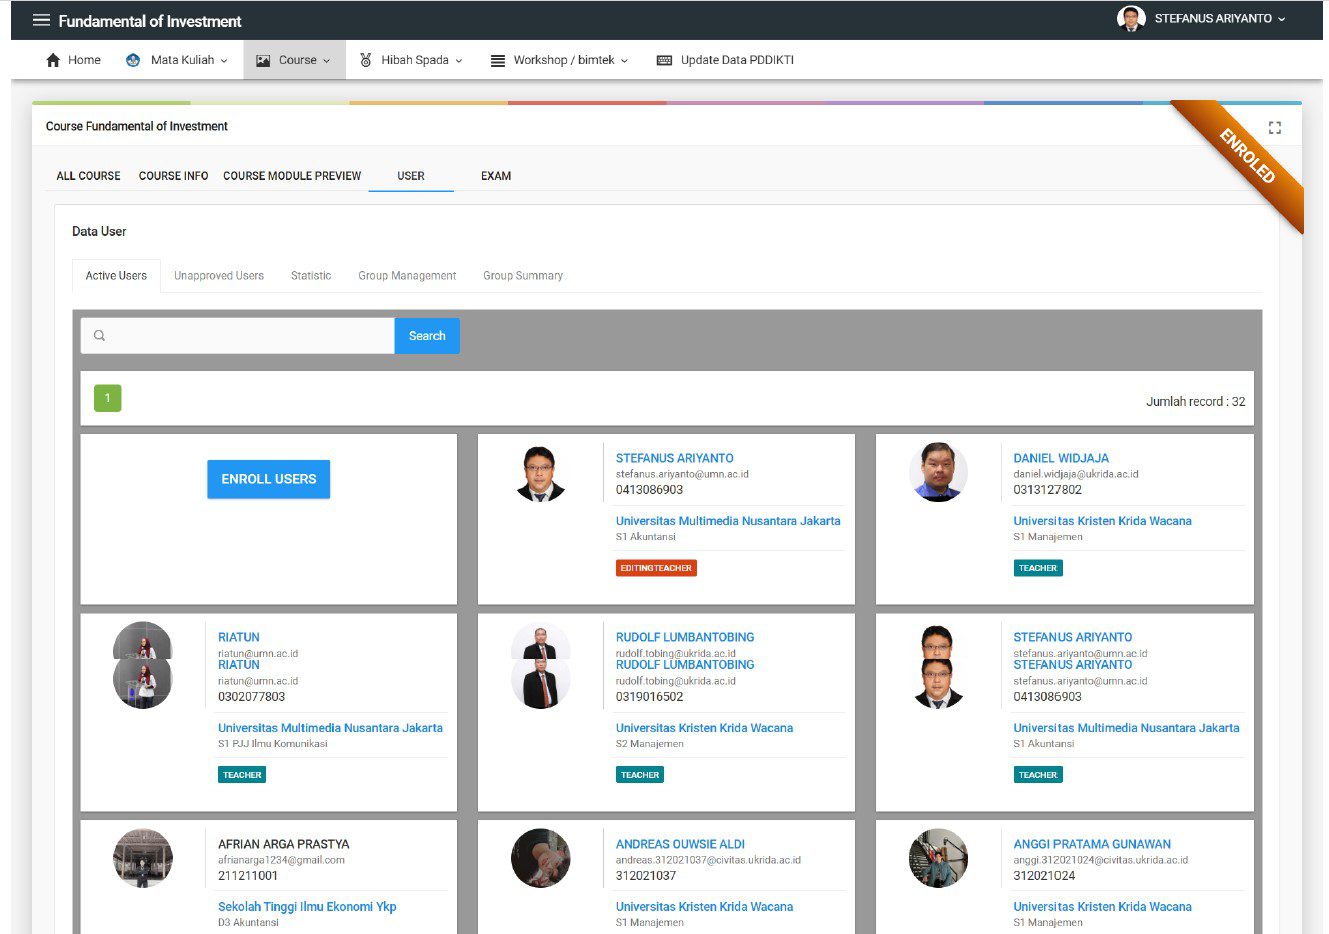This screenshot has height=934, width=1329.
Task: Open the hamburger menu icon
Action: (41, 20)
